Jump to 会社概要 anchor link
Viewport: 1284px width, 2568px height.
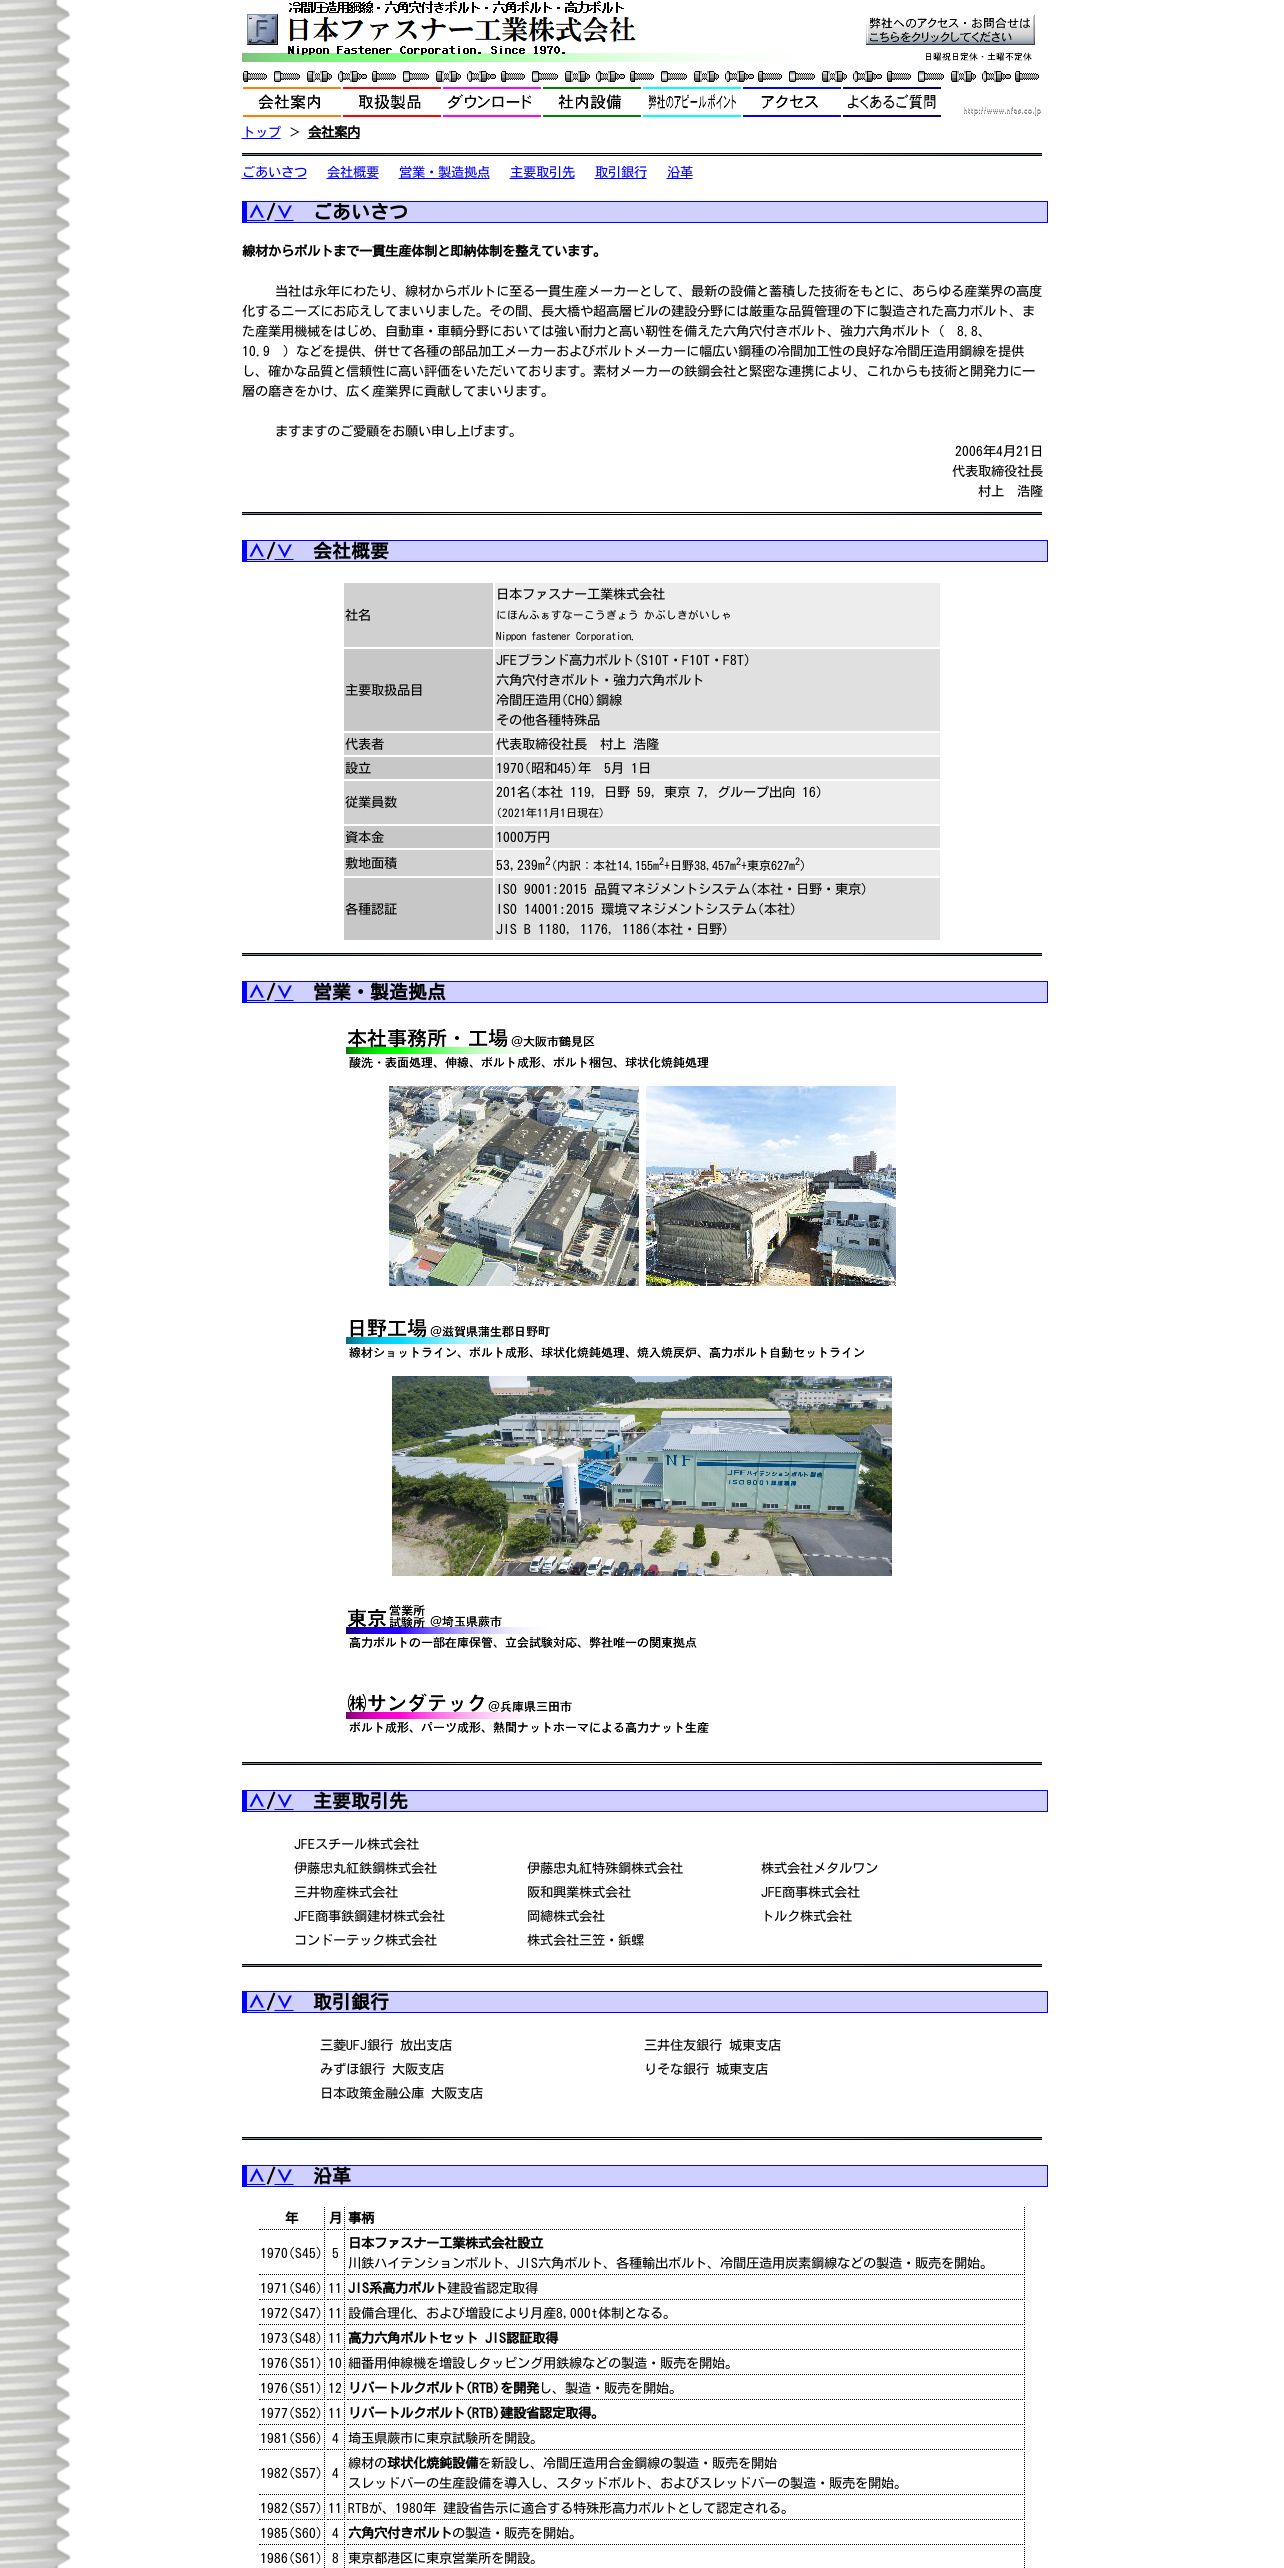click(x=353, y=172)
